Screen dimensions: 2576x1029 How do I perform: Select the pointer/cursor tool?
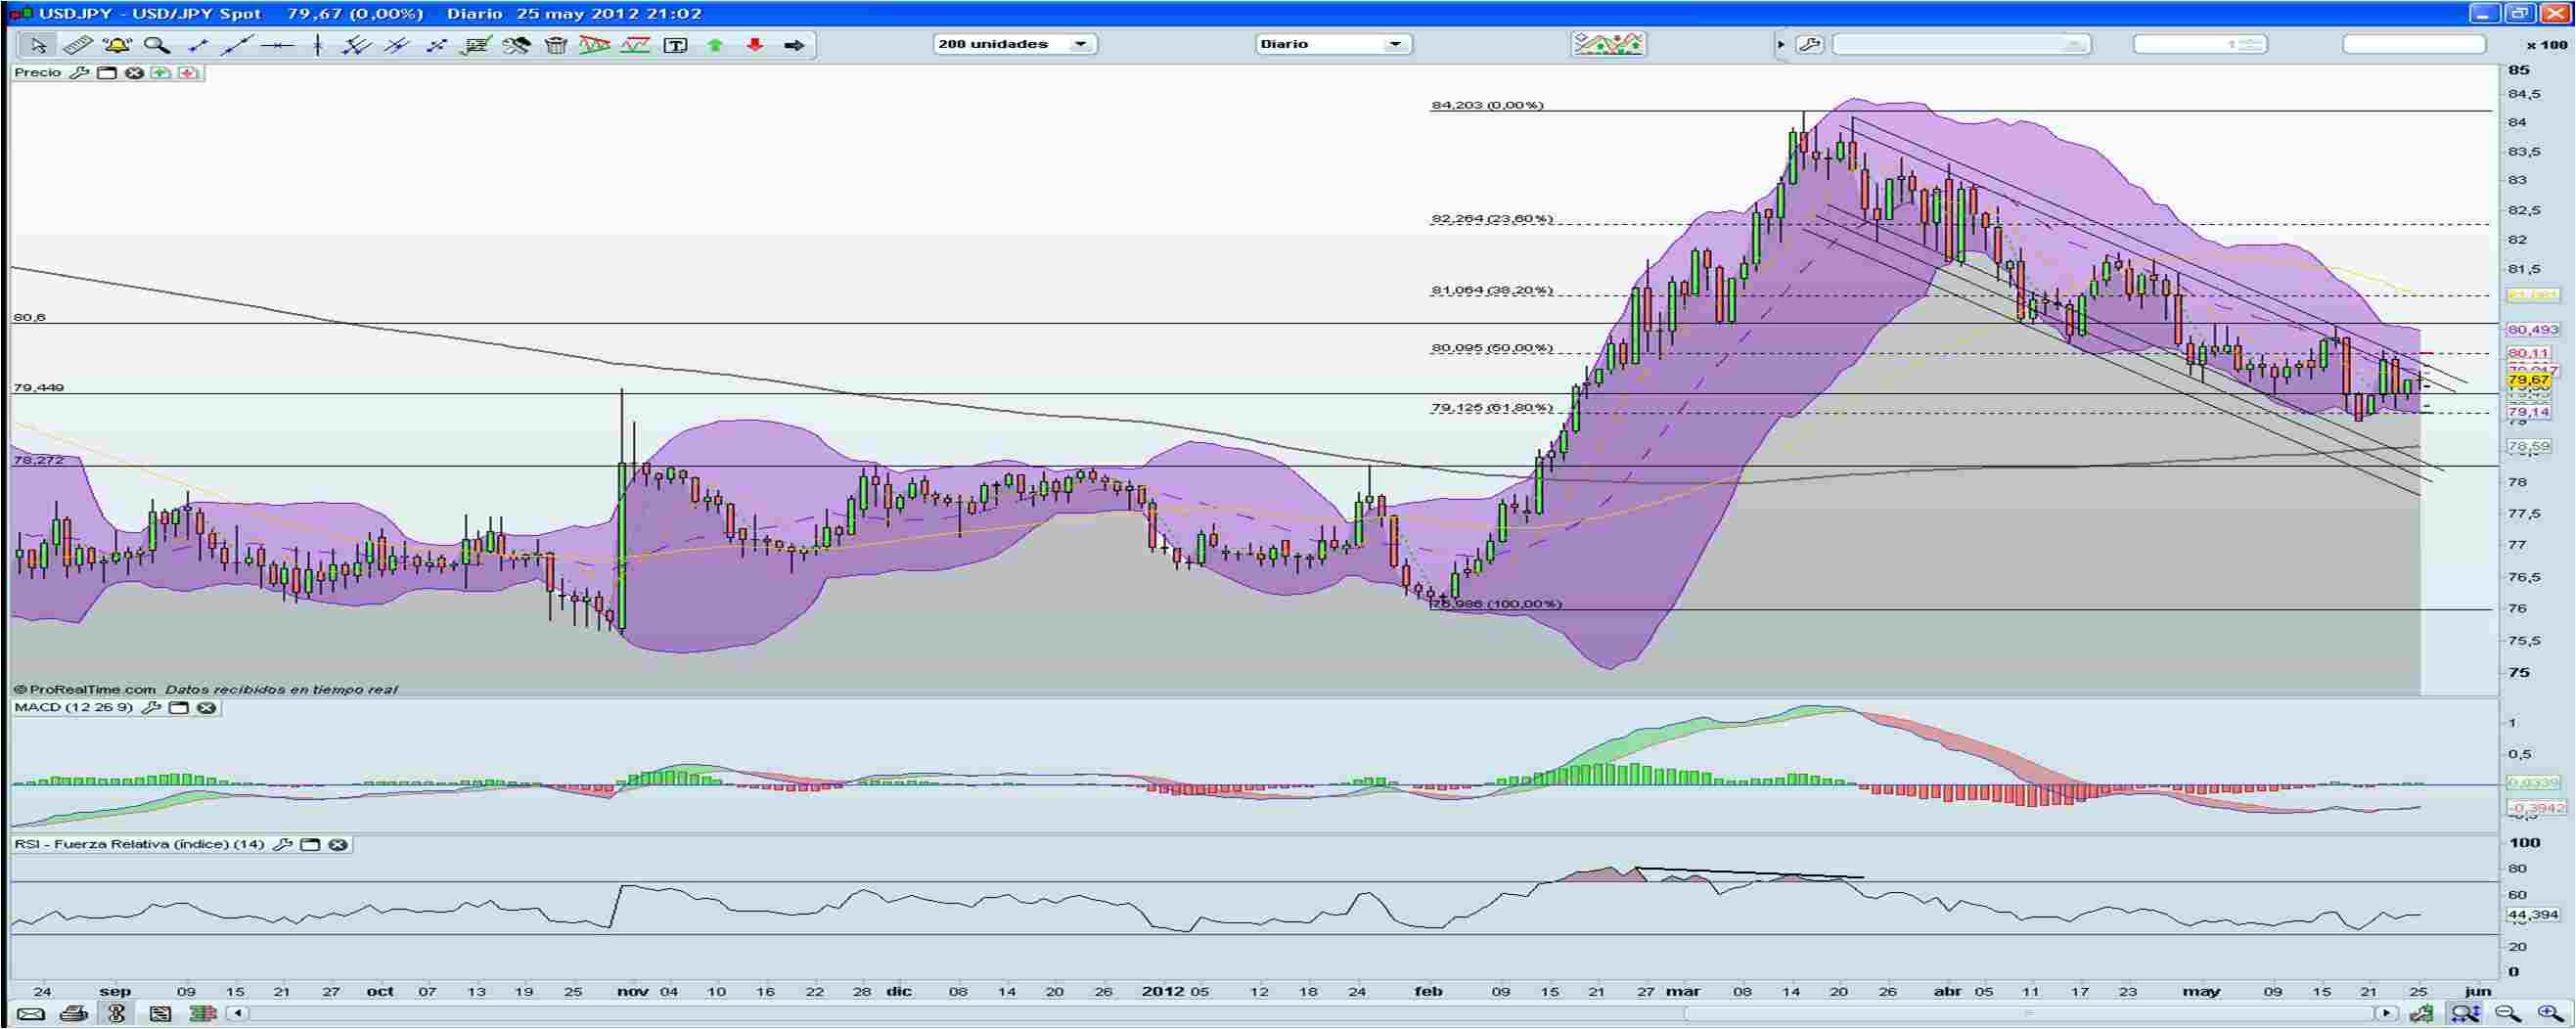(x=41, y=45)
